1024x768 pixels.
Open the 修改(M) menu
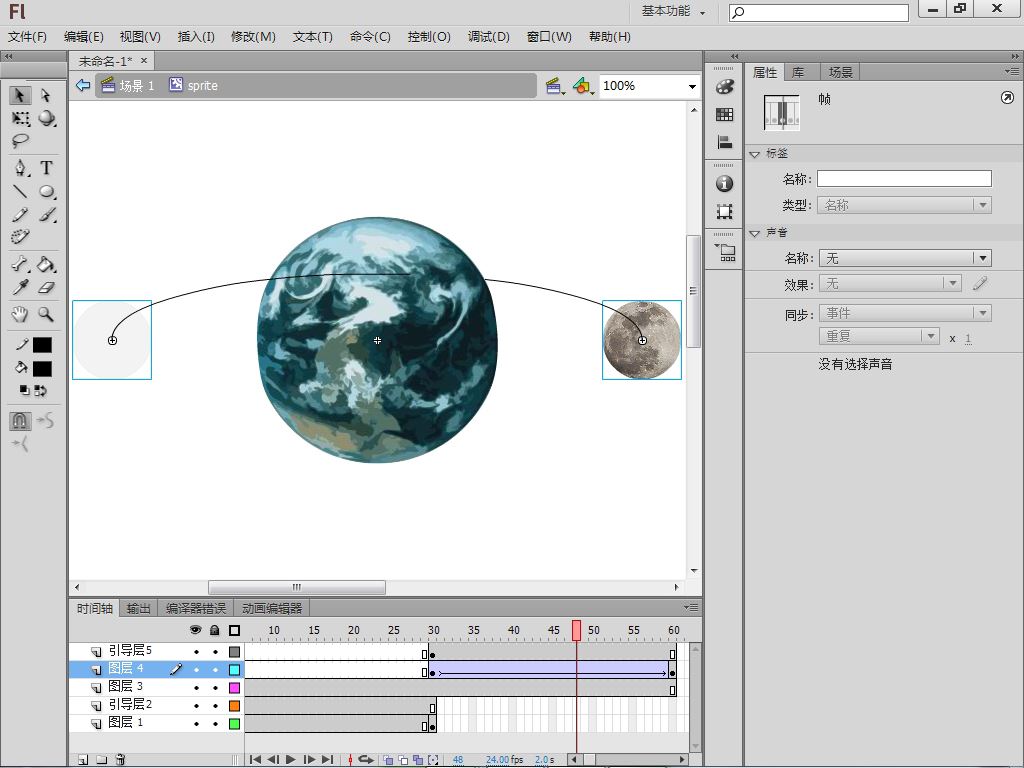coord(253,37)
